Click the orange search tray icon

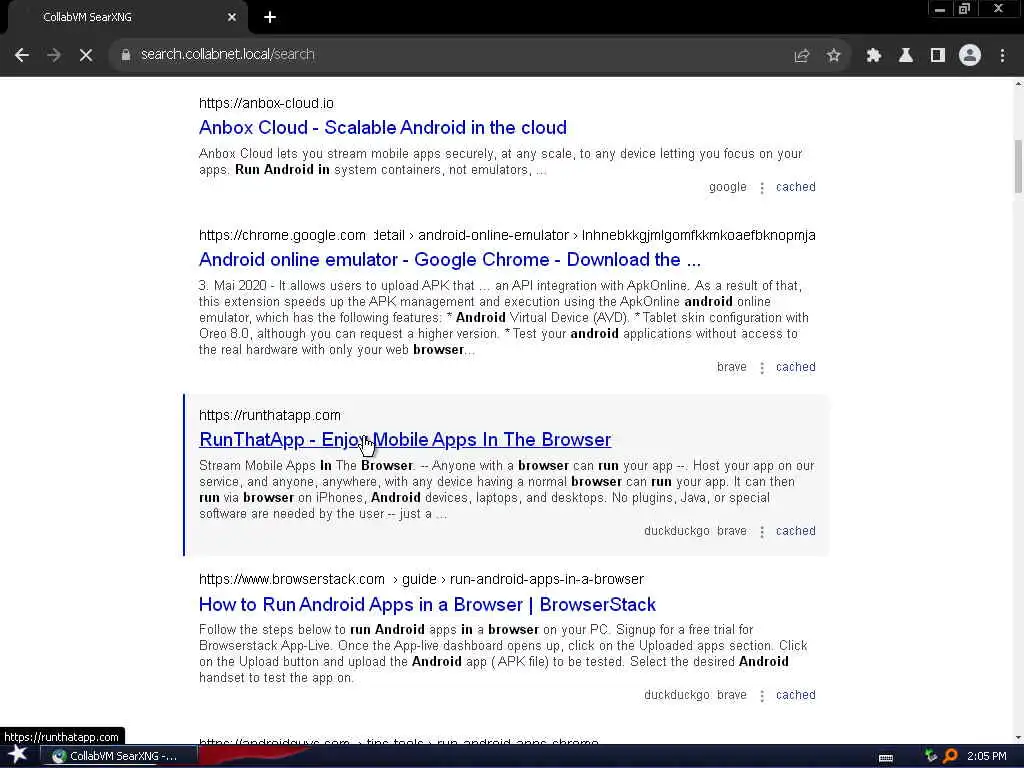coord(951,756)
